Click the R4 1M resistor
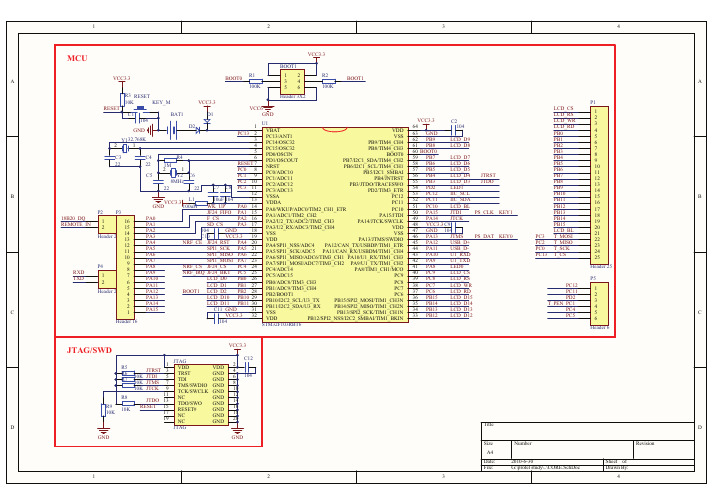Screen dimensions: 713x504 [x=170, y=160]
